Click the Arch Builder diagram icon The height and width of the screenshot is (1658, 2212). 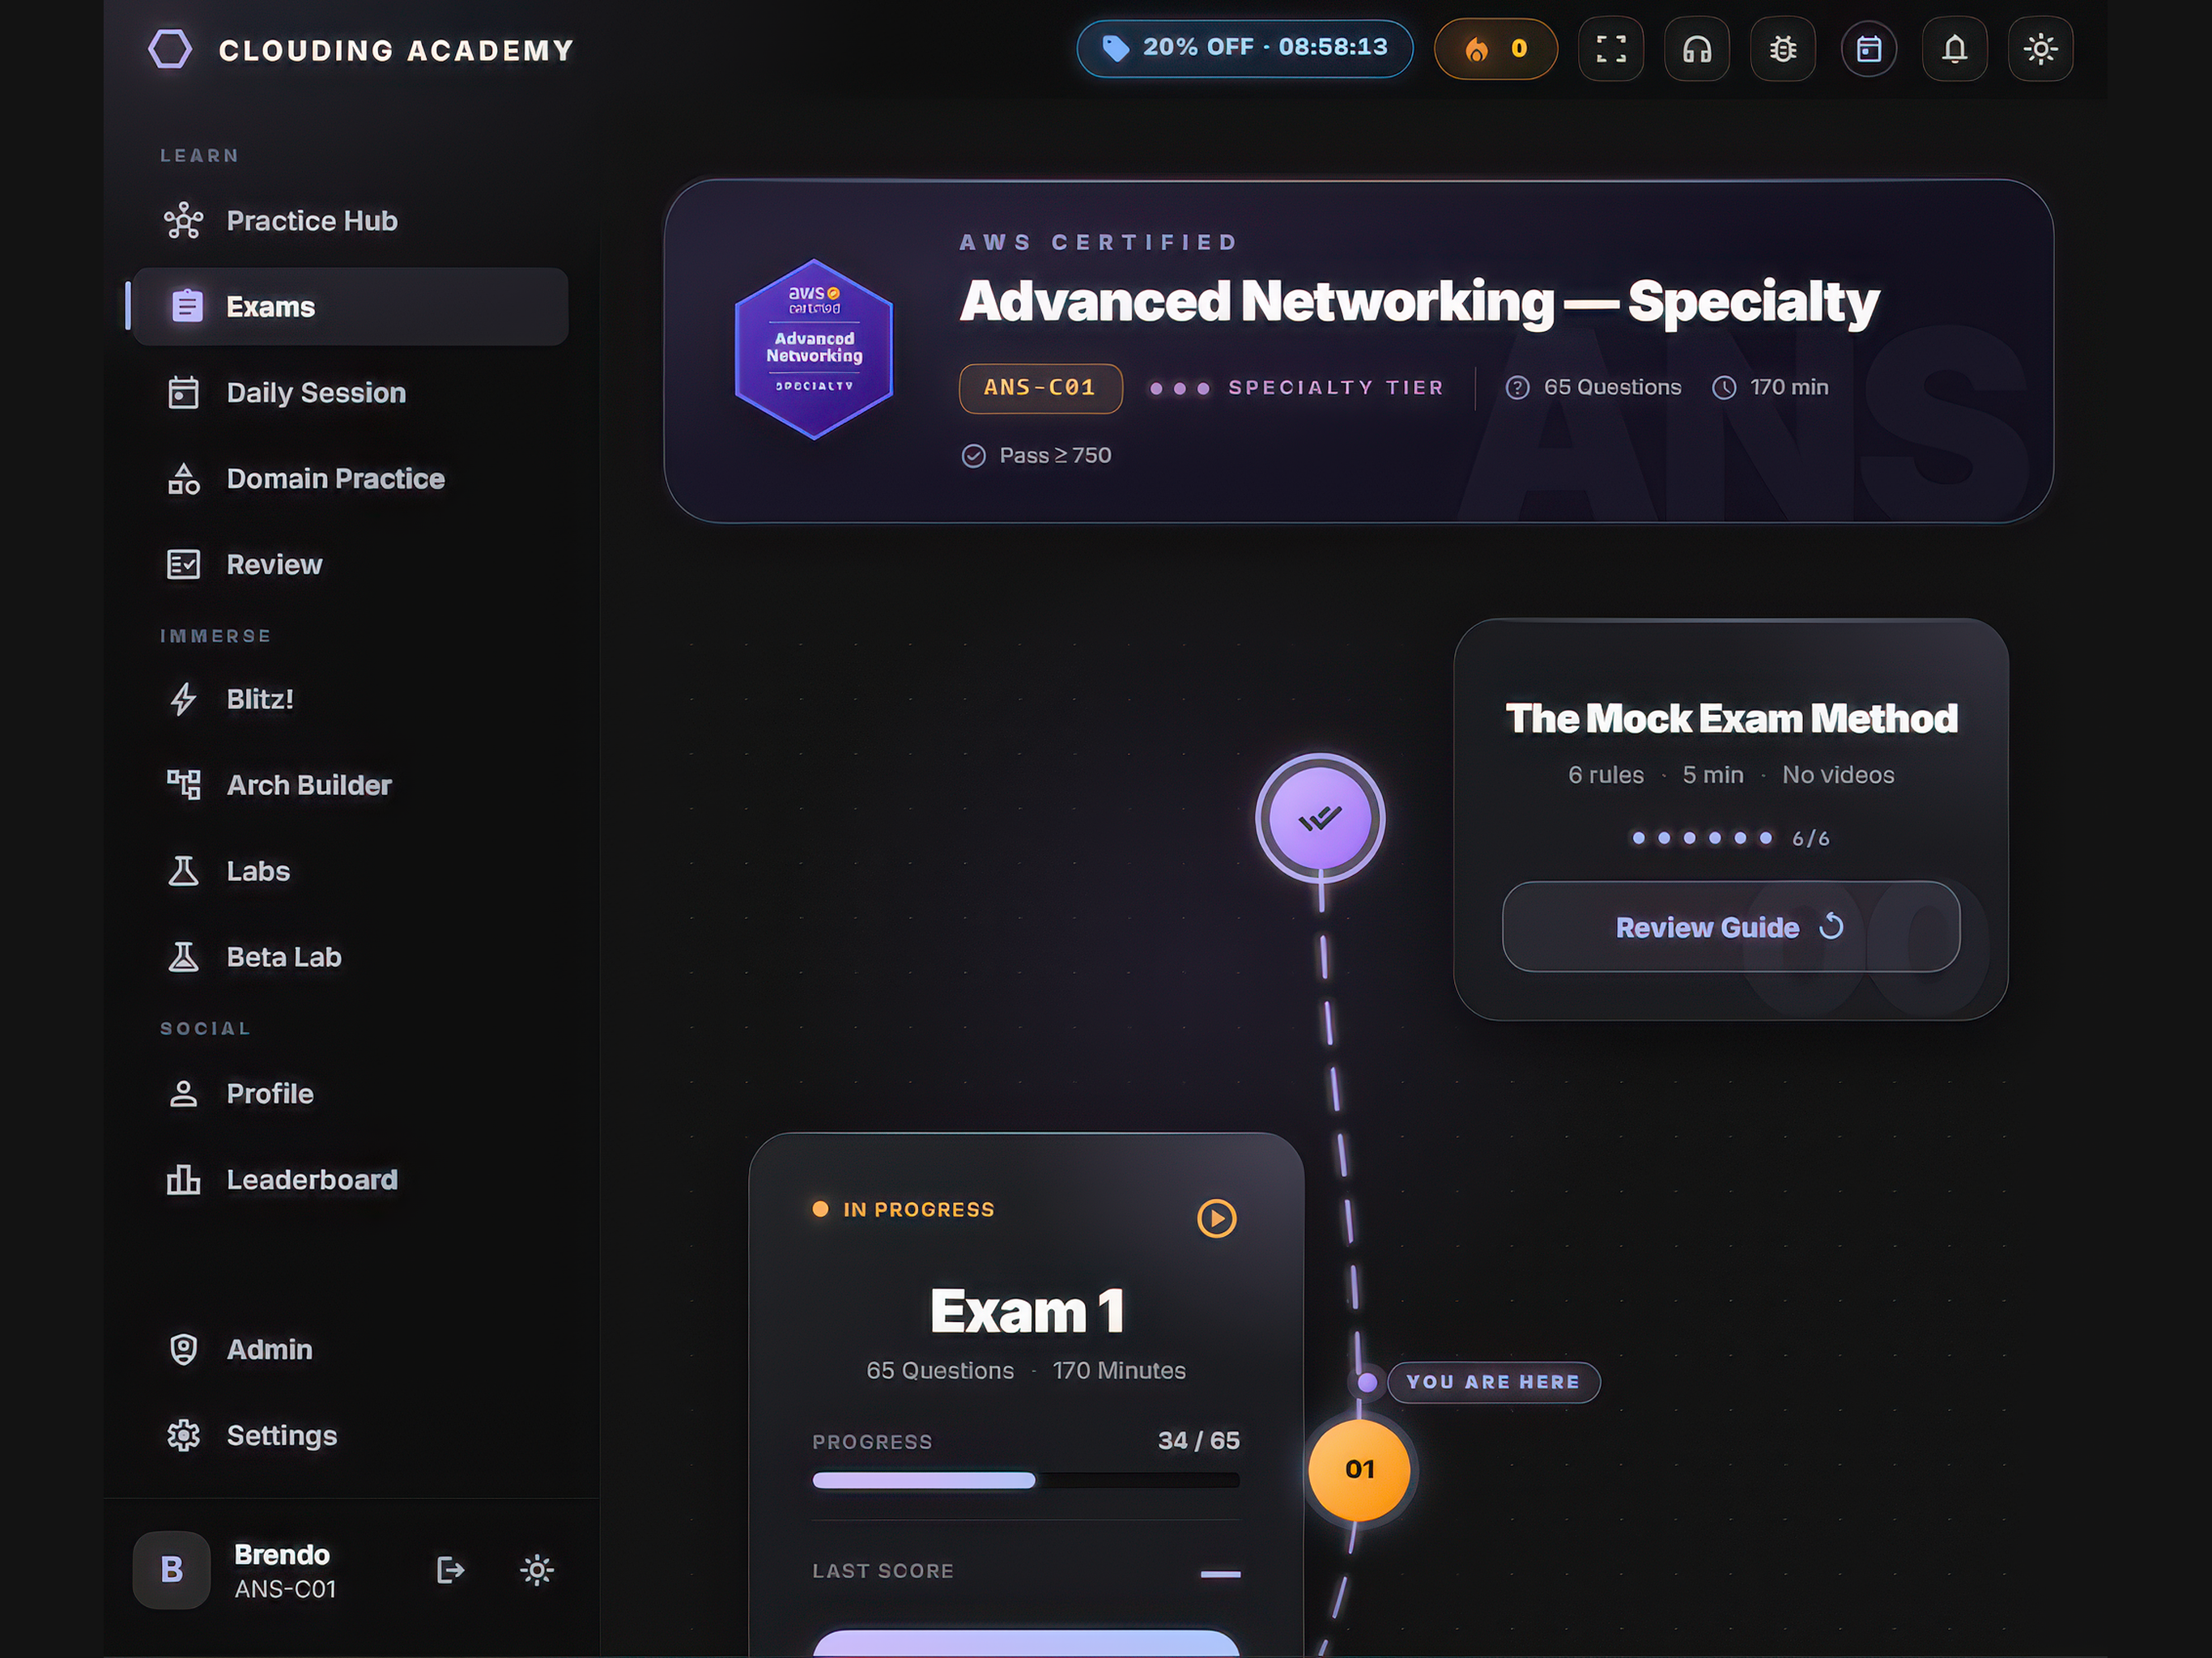(x=183, y=785)
